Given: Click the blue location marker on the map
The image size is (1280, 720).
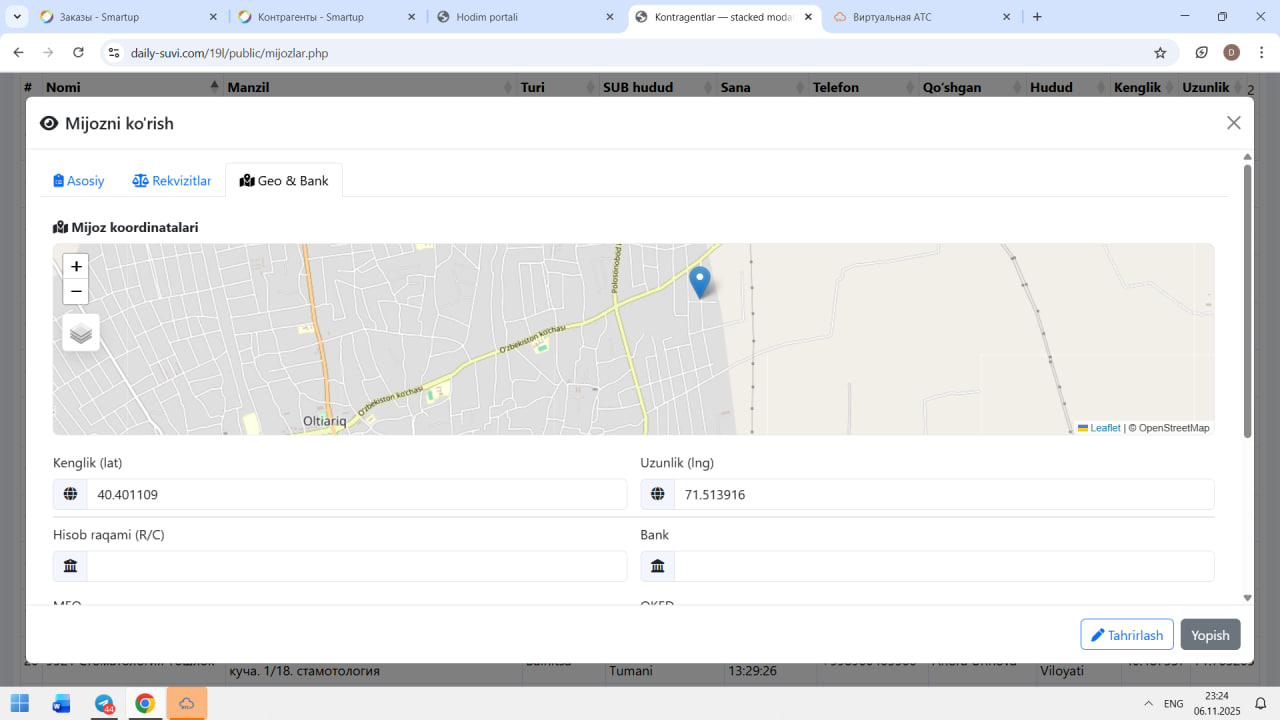Looking at the screenshot, I should 700,282.
